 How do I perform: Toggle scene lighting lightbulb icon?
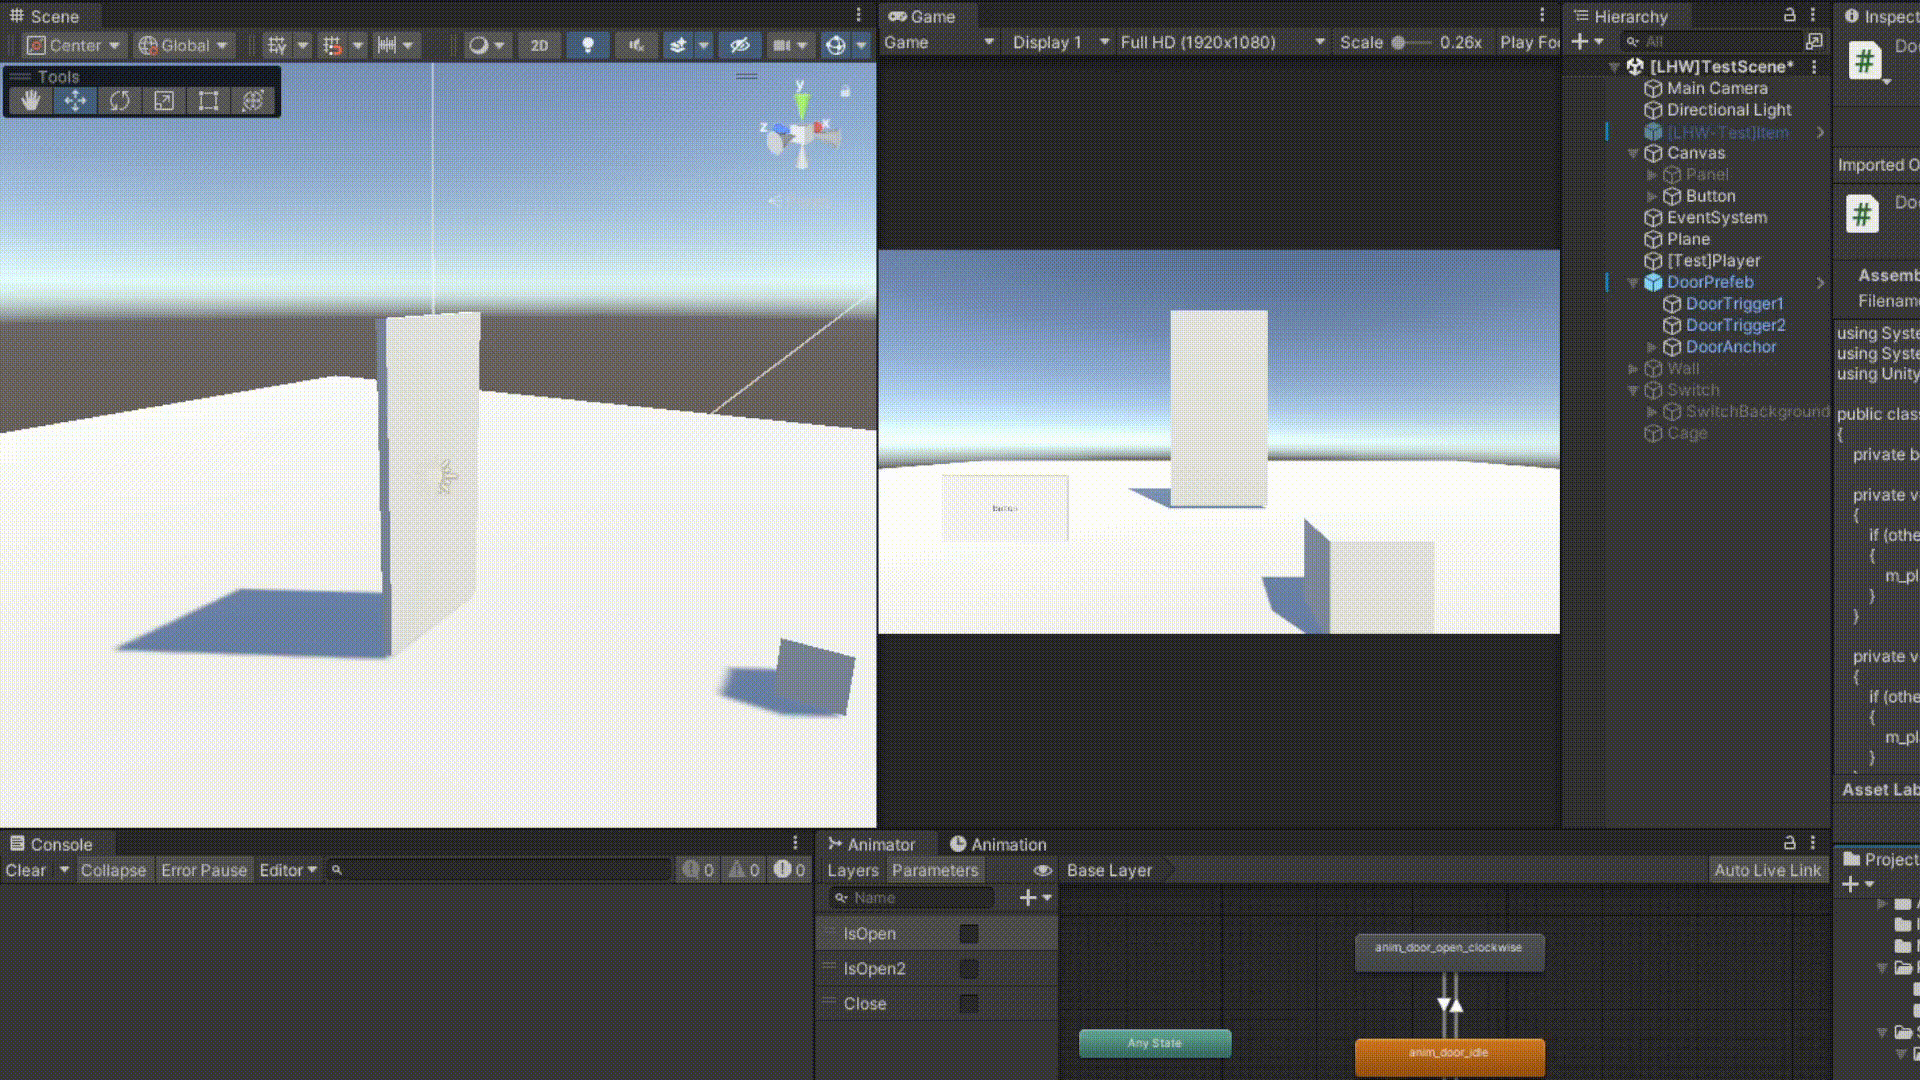point(588,45)
